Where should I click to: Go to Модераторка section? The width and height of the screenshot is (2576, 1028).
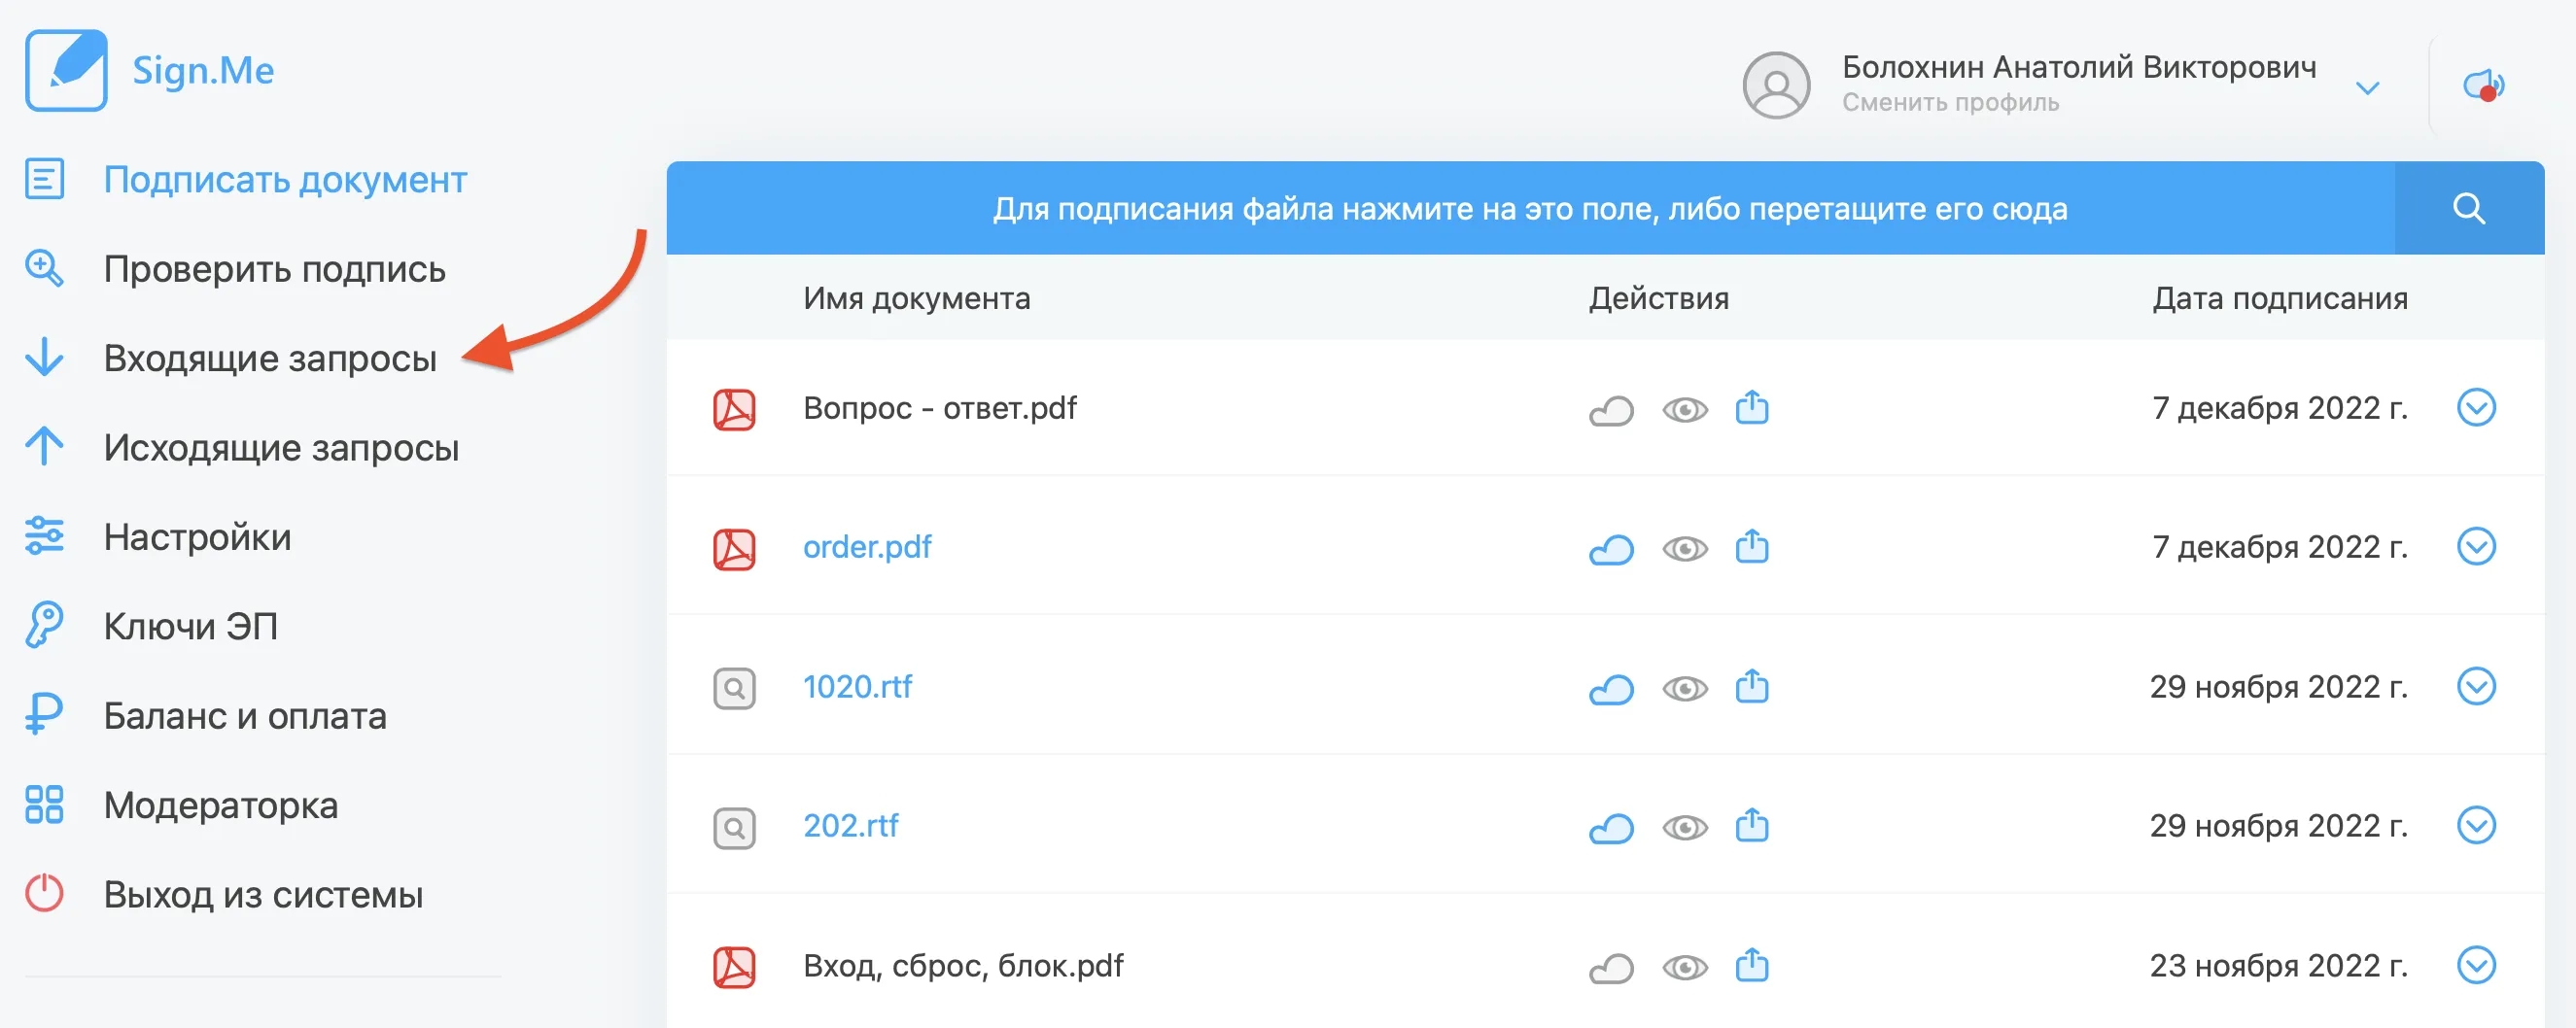[221, 805]
